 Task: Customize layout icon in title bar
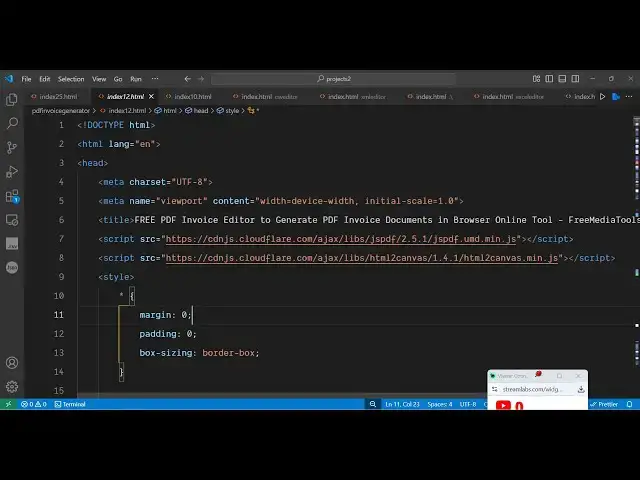tap(536, 79)
